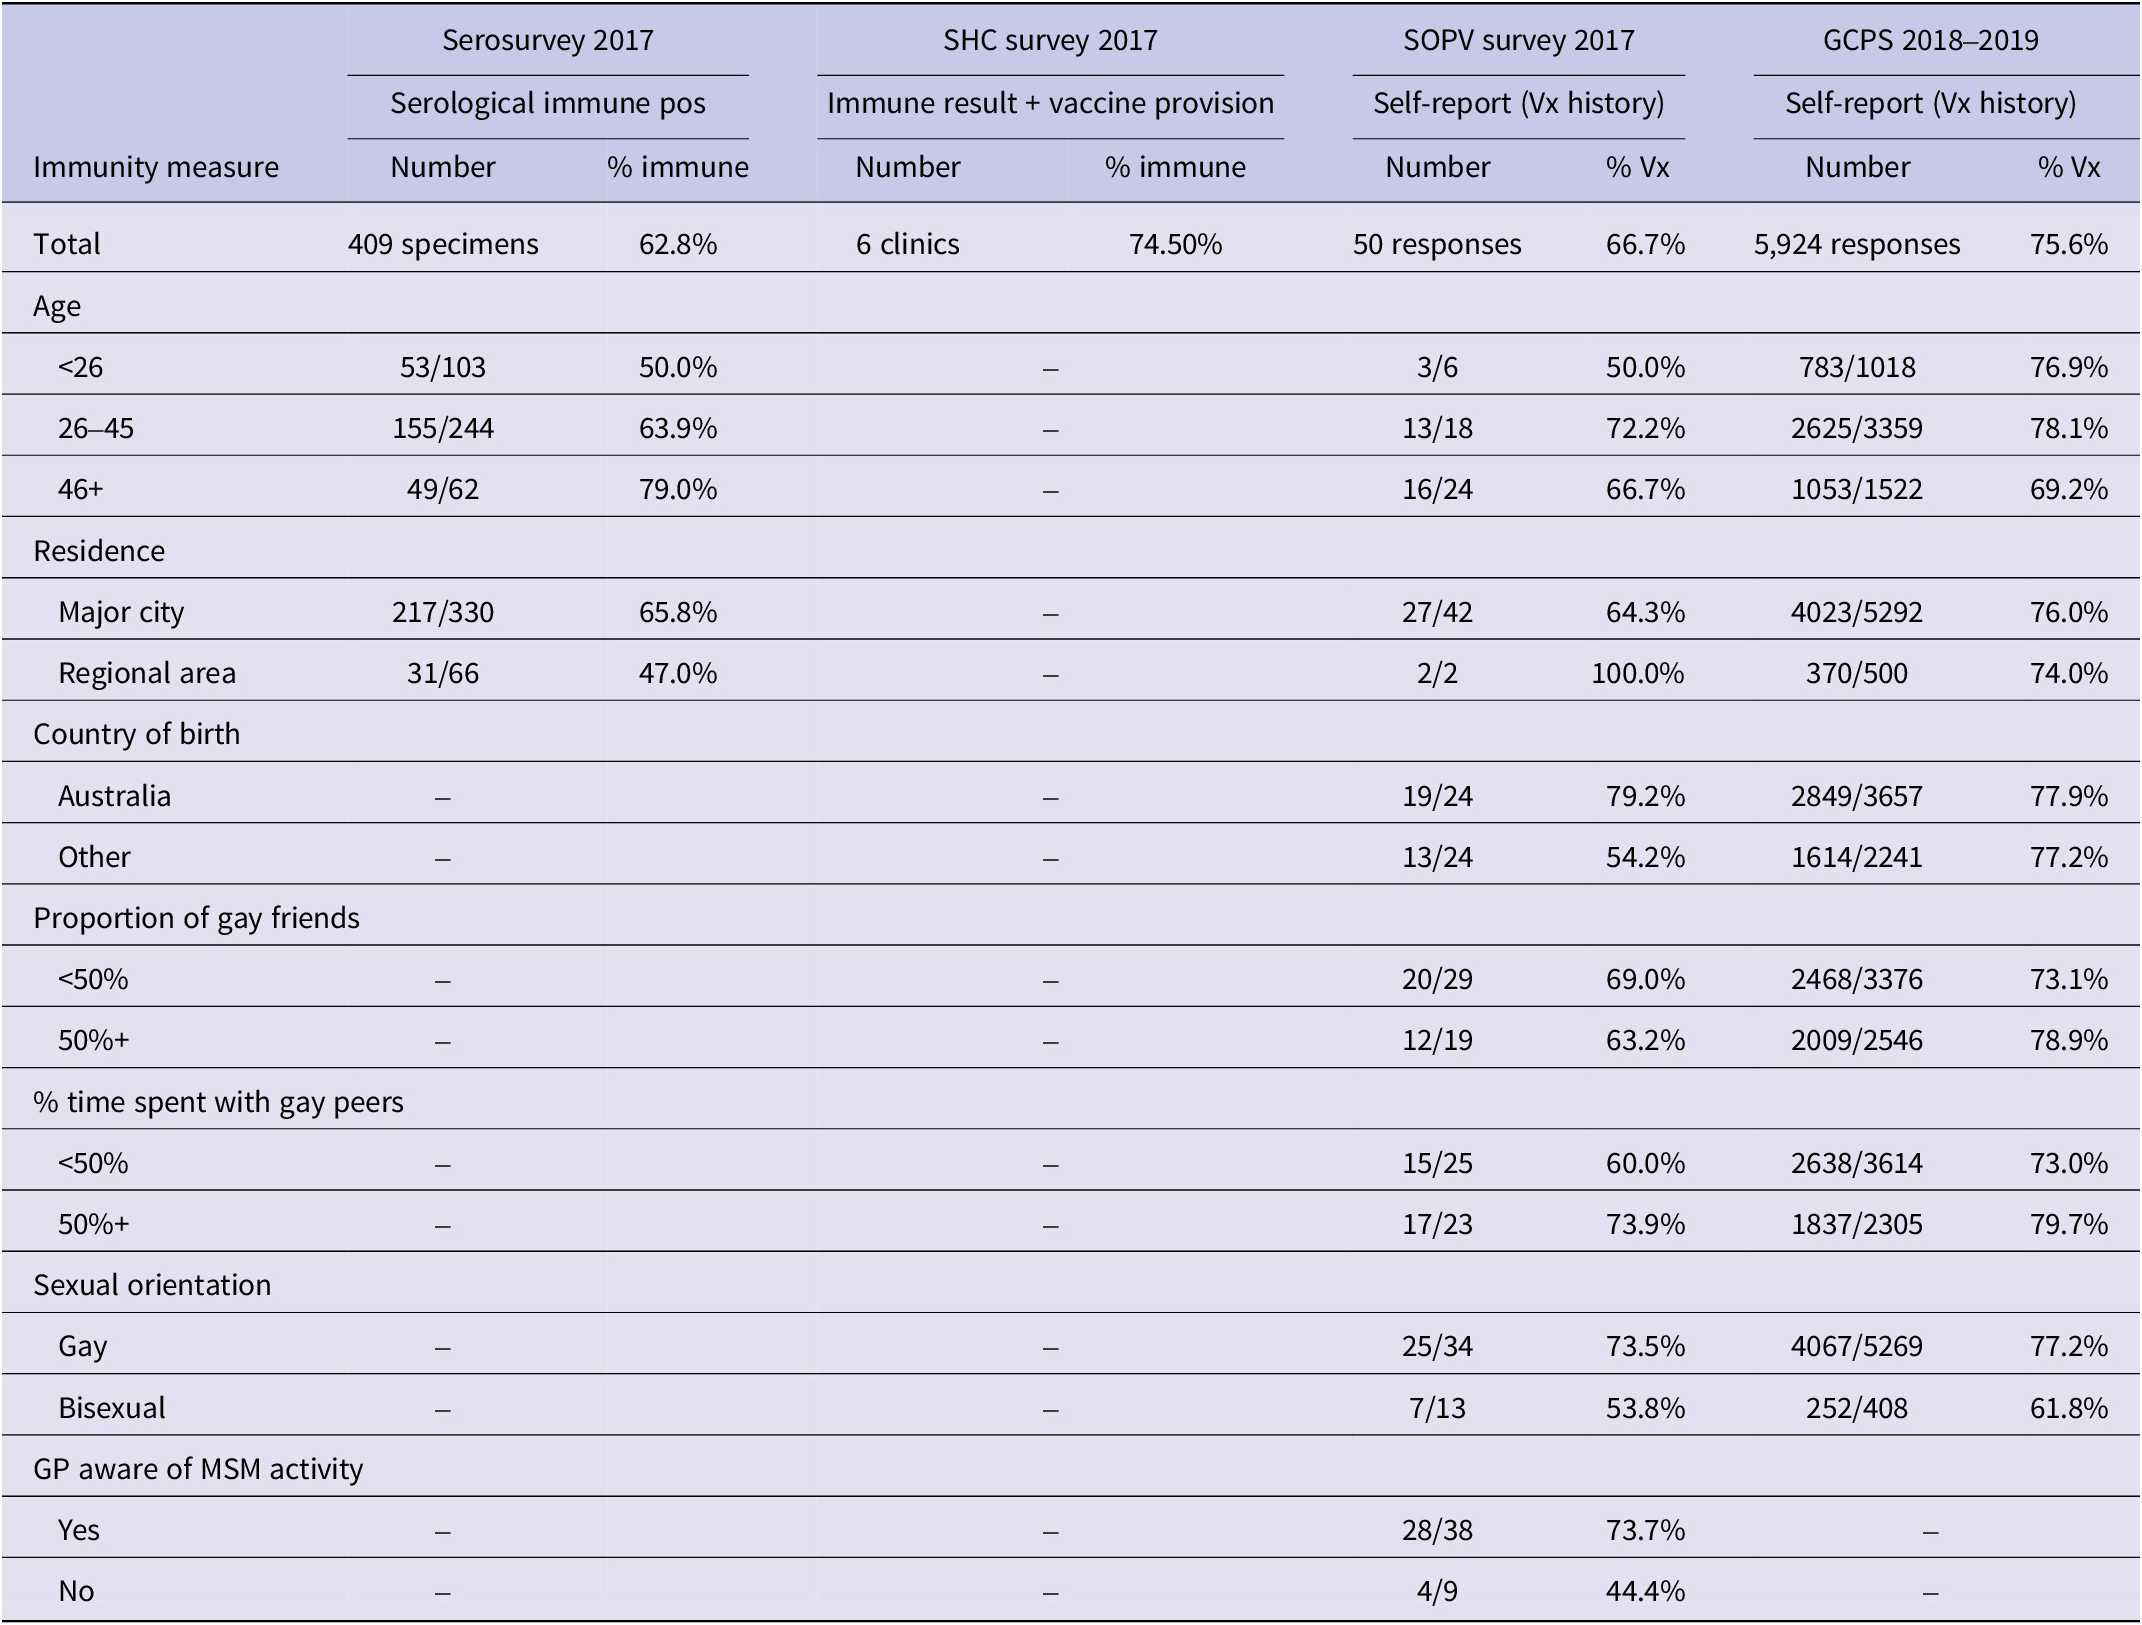Select the Serosurvey 2017 column header
2142x1625 pixels.
tap(548, 40)
